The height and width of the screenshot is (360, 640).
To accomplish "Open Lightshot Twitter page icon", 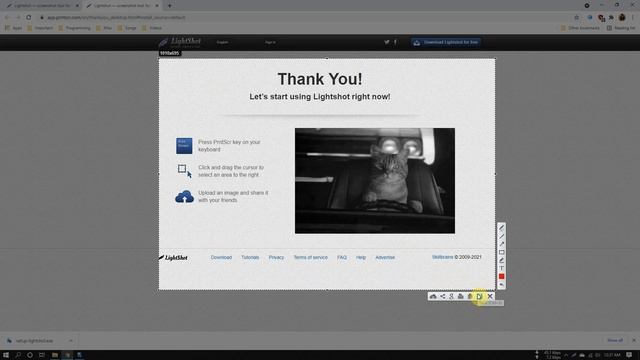I will 387,42.
